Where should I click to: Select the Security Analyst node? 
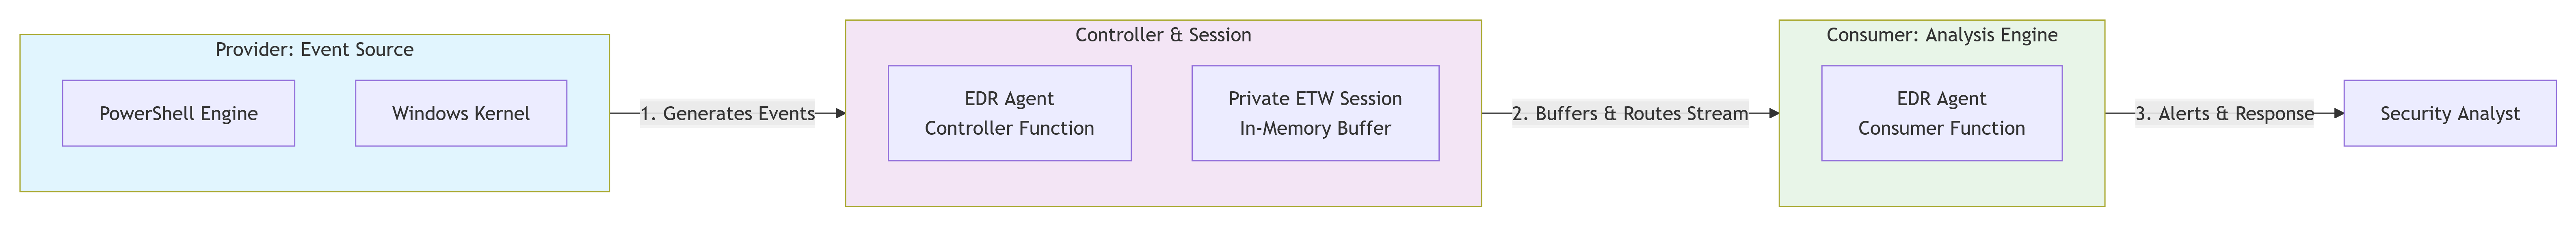(2449, 113)
